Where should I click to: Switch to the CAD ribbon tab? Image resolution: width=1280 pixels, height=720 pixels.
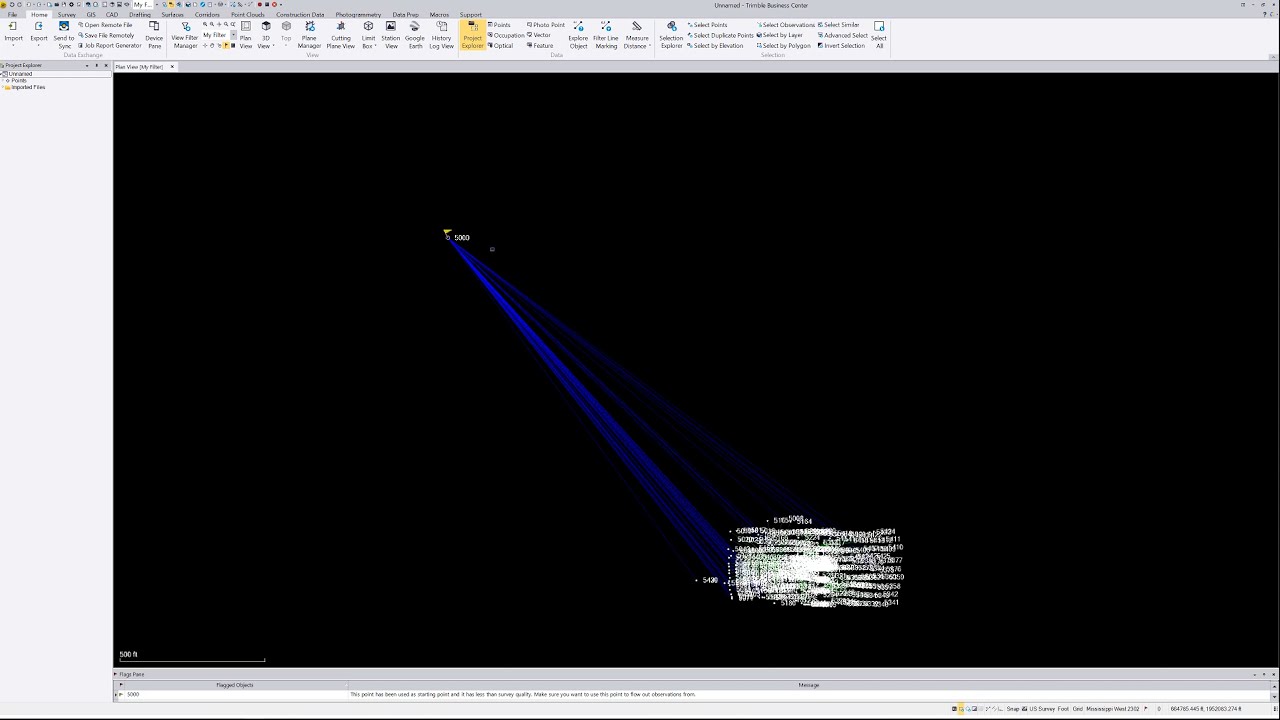[x=112, y=15]
